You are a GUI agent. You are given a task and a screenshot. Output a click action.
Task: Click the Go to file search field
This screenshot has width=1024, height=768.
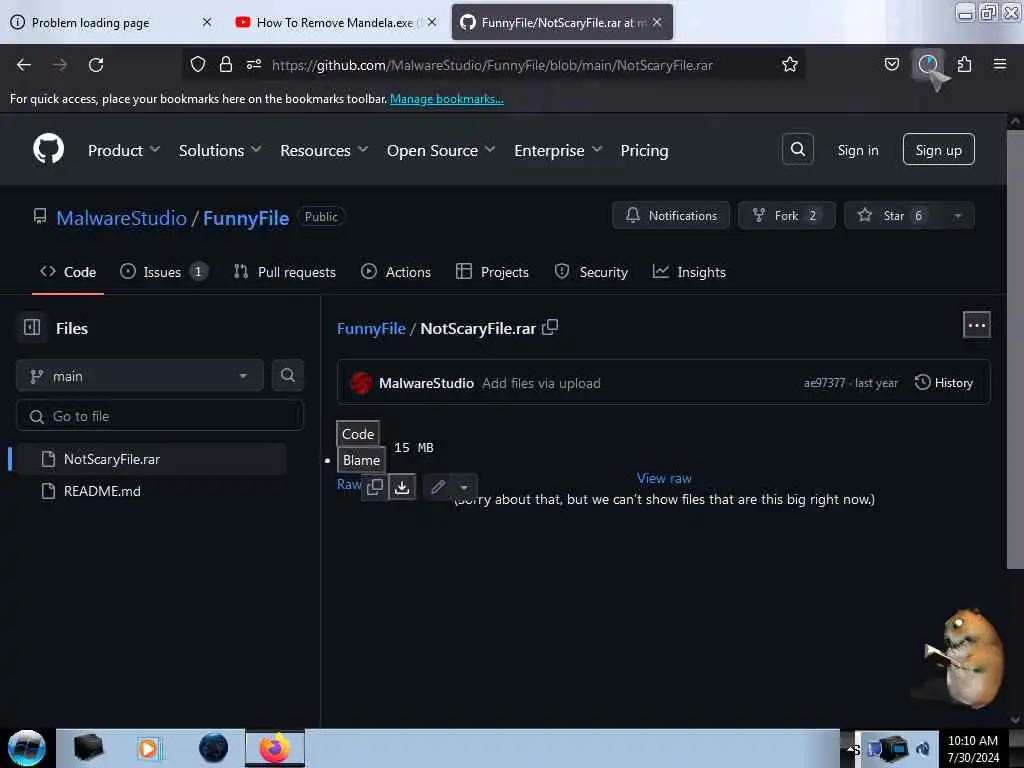160,416
